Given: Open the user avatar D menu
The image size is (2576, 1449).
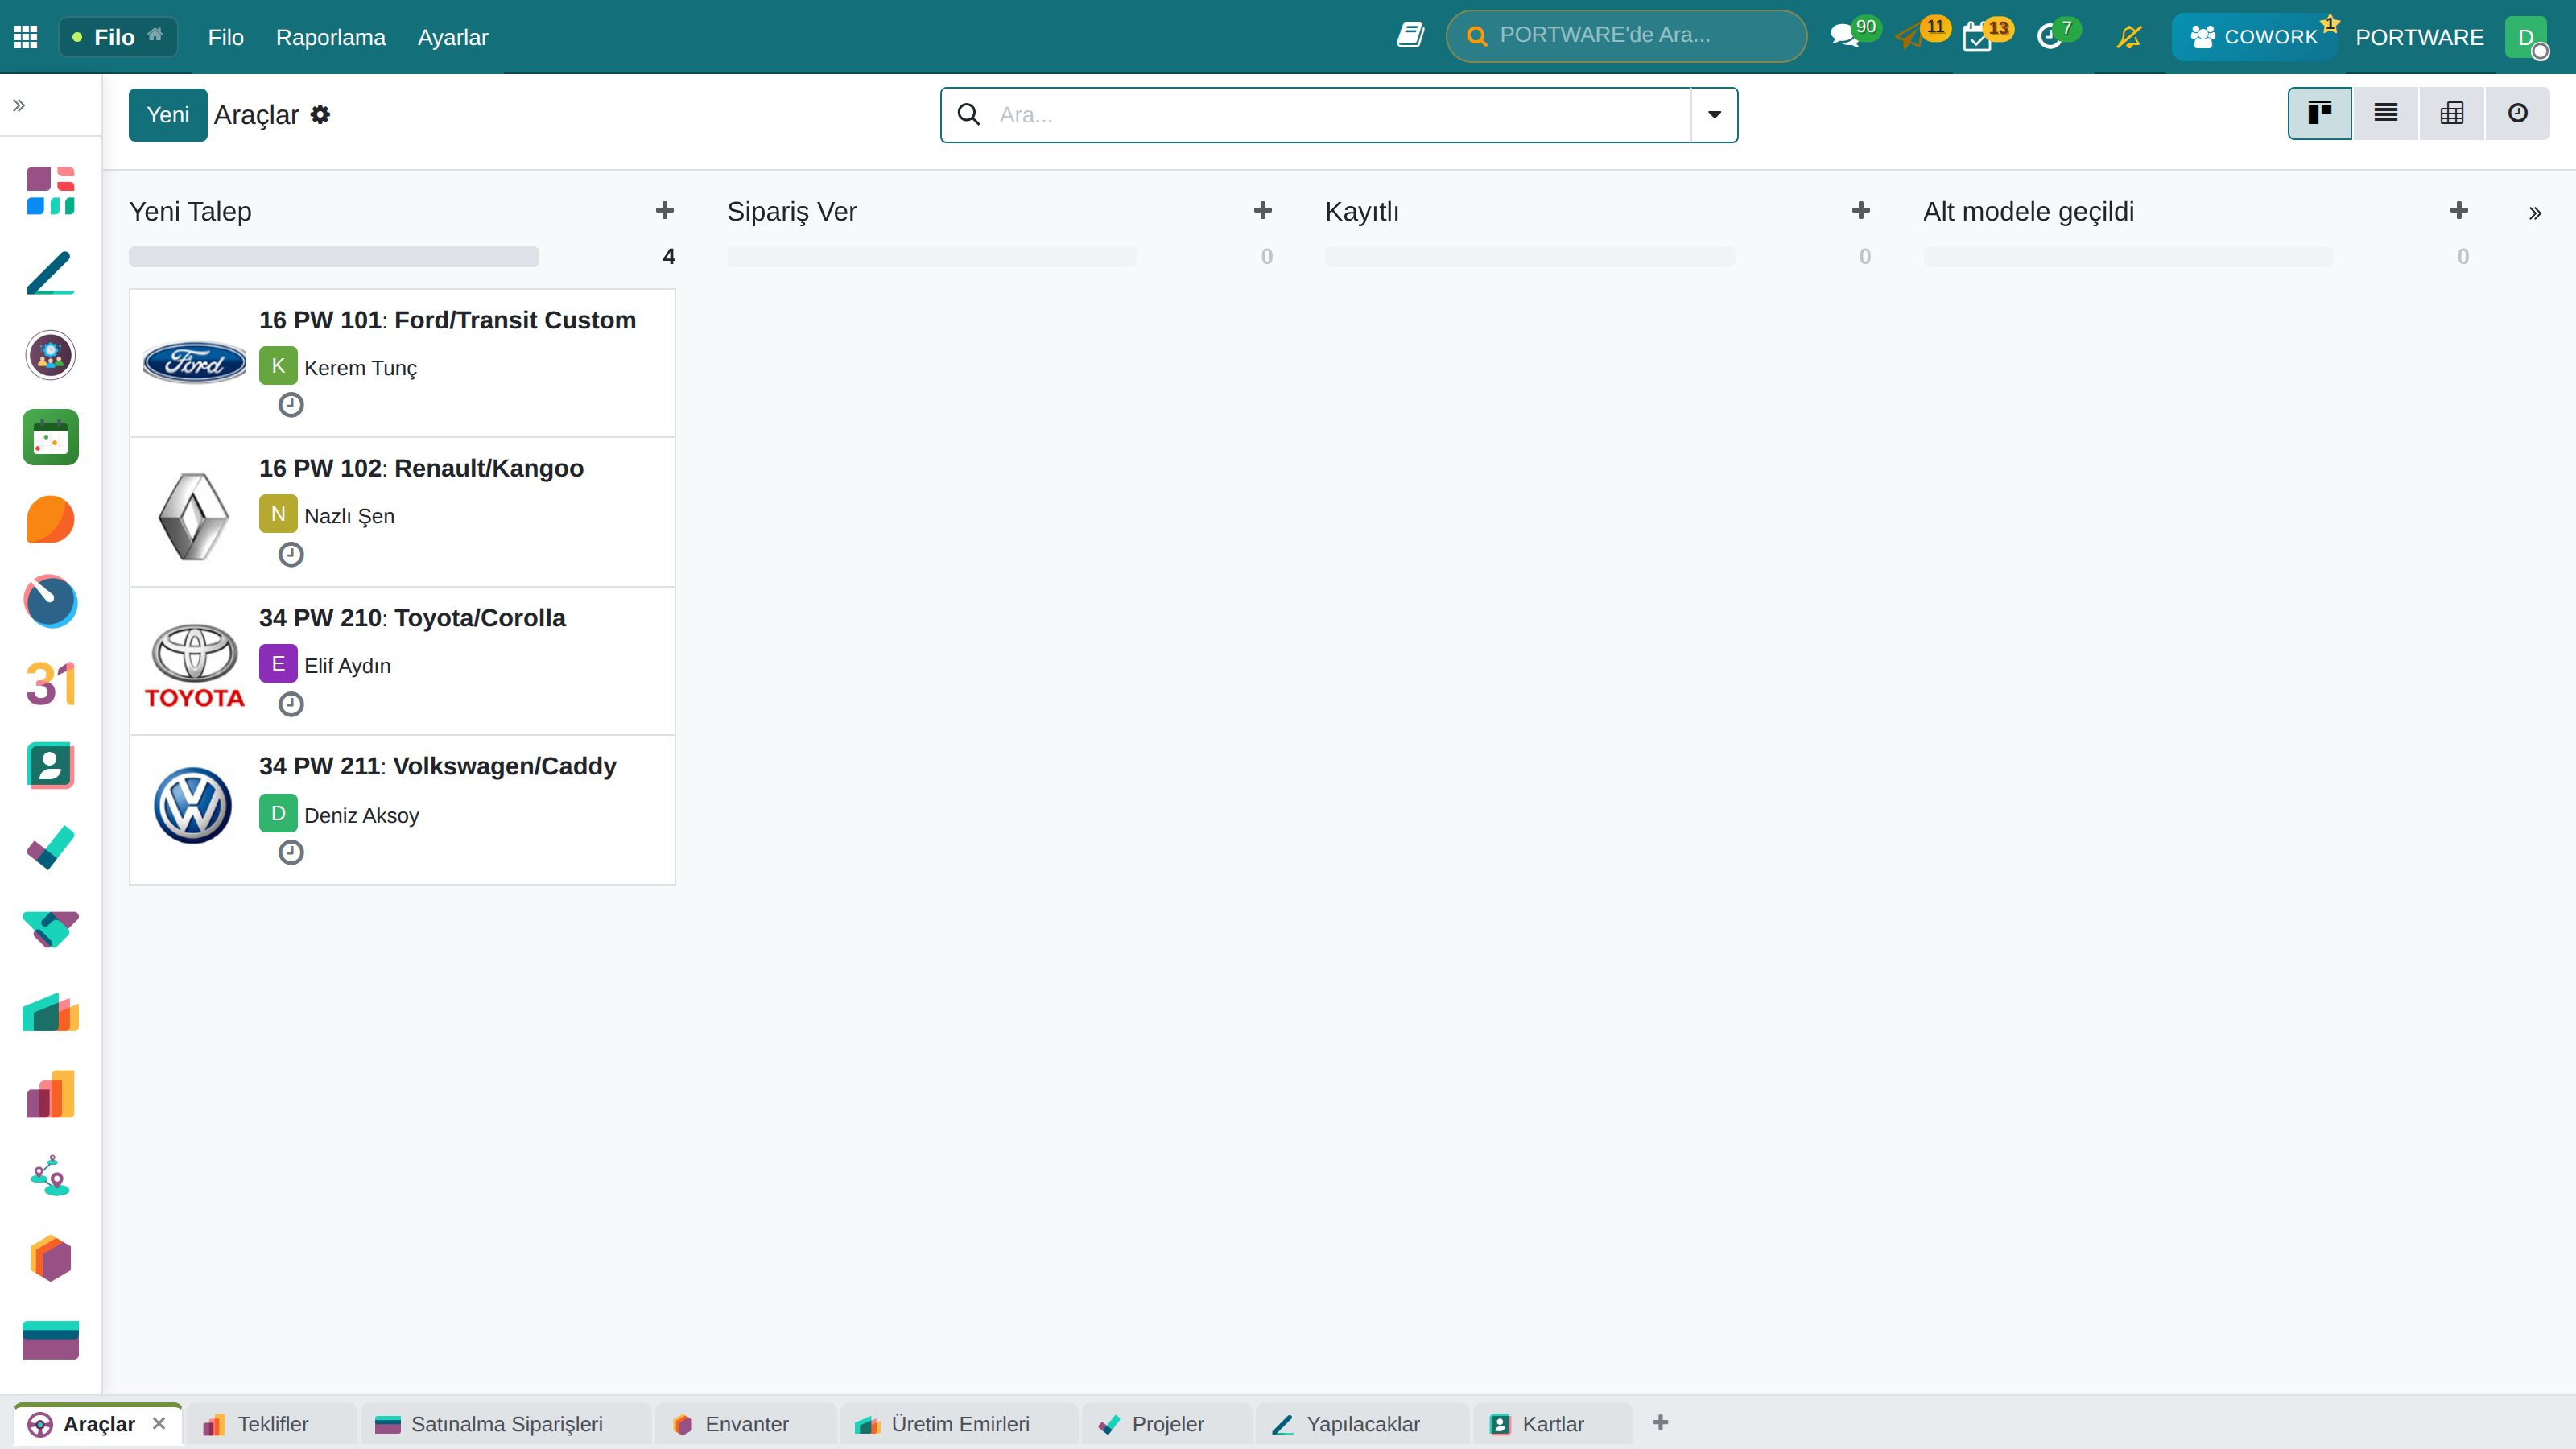Looking at the screenshot, I should pos(2526,37).
